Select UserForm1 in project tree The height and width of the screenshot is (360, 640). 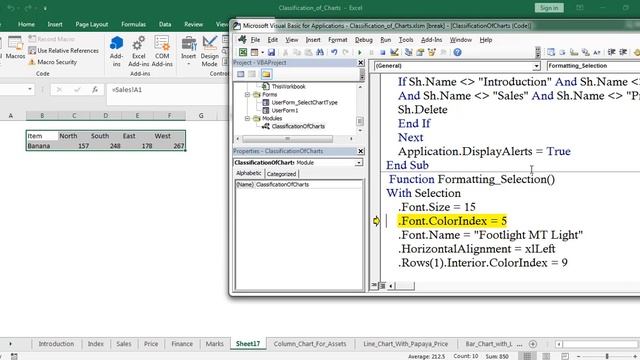coord(285,110)
